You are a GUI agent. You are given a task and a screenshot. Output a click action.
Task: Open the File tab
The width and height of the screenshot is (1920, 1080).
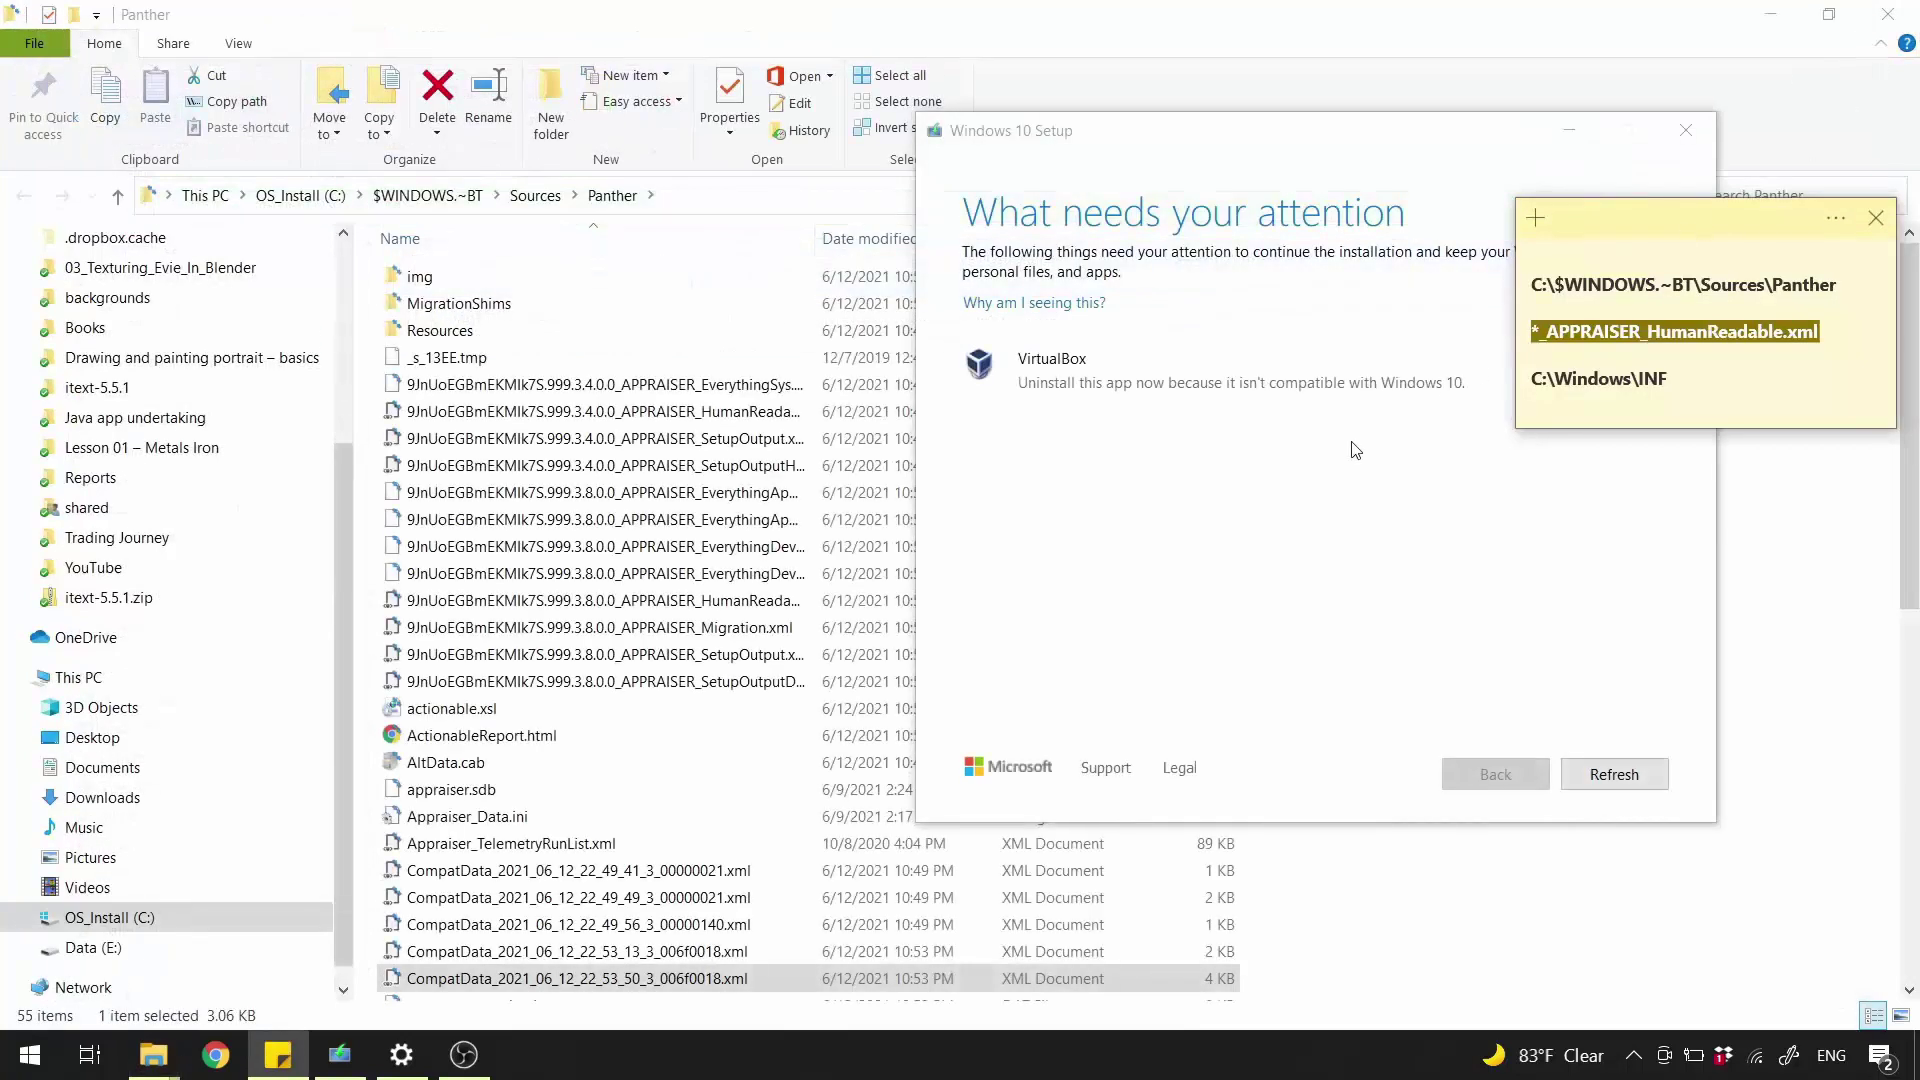[34, 43]
